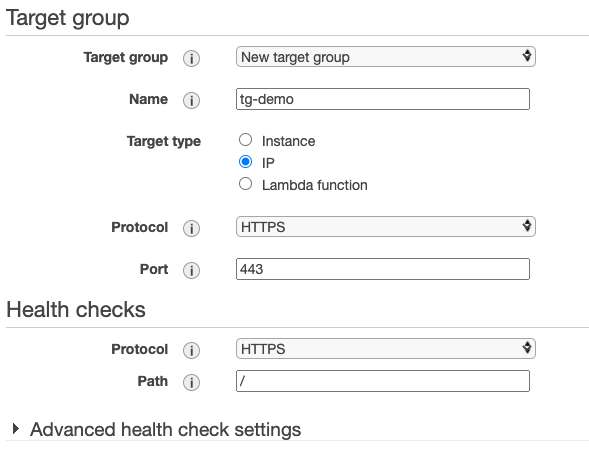Click the Lambda function label text
Screen dimensions: 589x452
[x=315, y=185]
